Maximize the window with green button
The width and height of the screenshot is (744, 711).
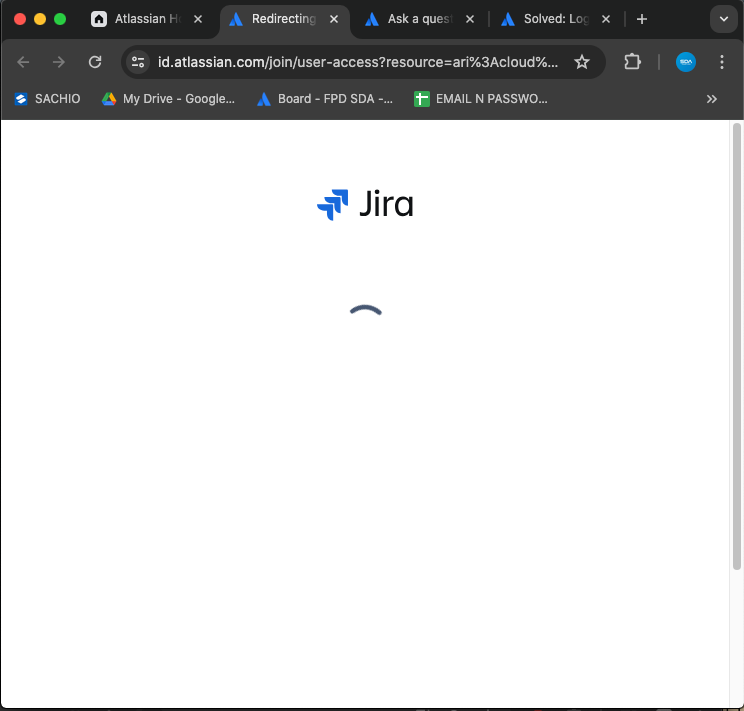[x=60, y=19]
